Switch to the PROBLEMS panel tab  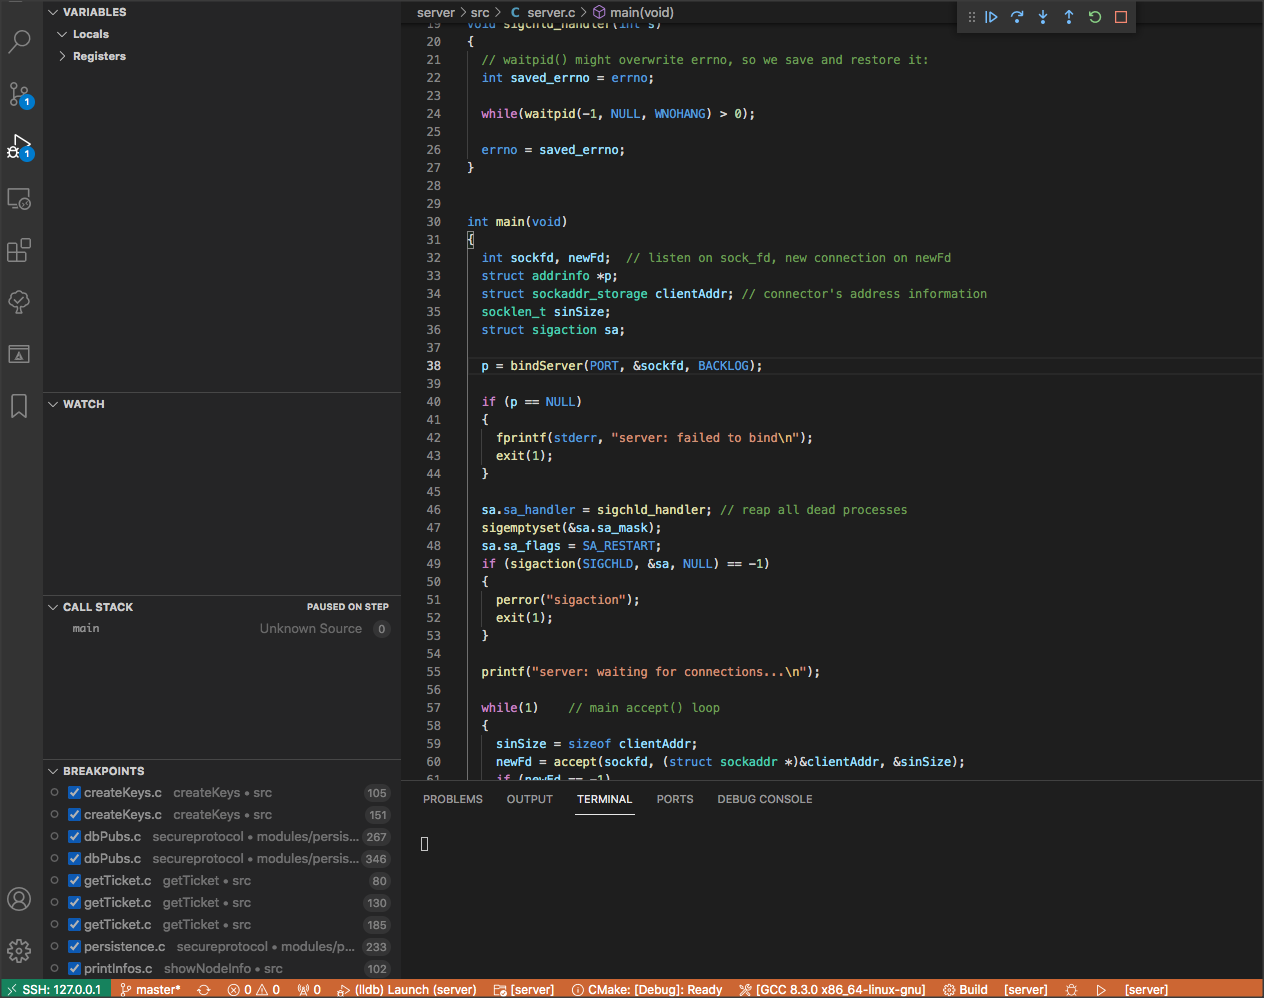453,799
